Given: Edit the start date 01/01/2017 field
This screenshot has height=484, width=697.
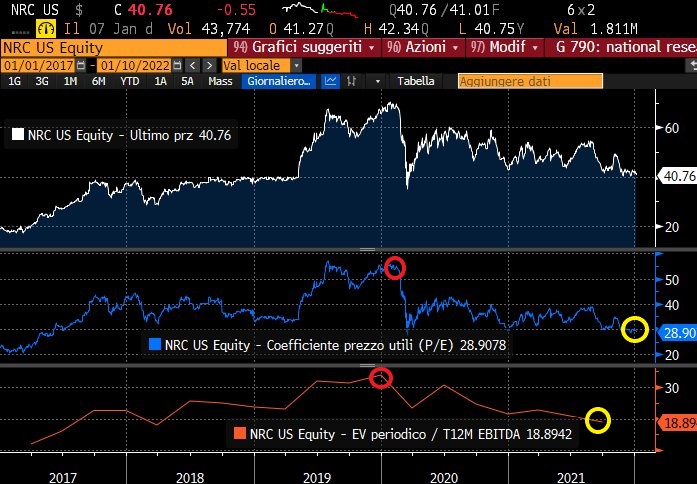Looking at the screenshot, I should coord(38,66).
